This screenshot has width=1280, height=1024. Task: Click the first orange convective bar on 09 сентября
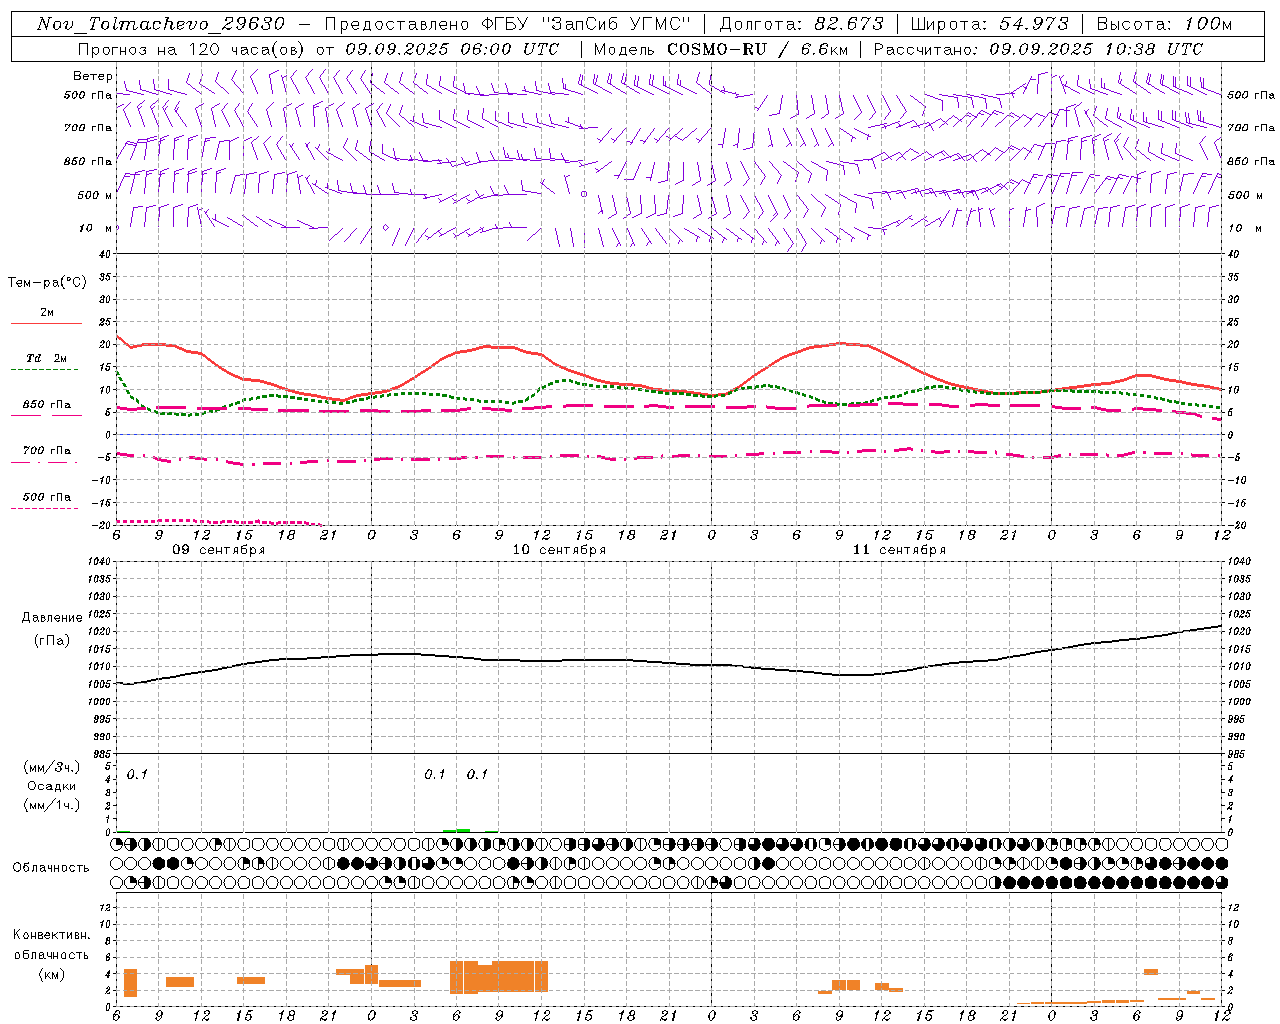(130, 983)
